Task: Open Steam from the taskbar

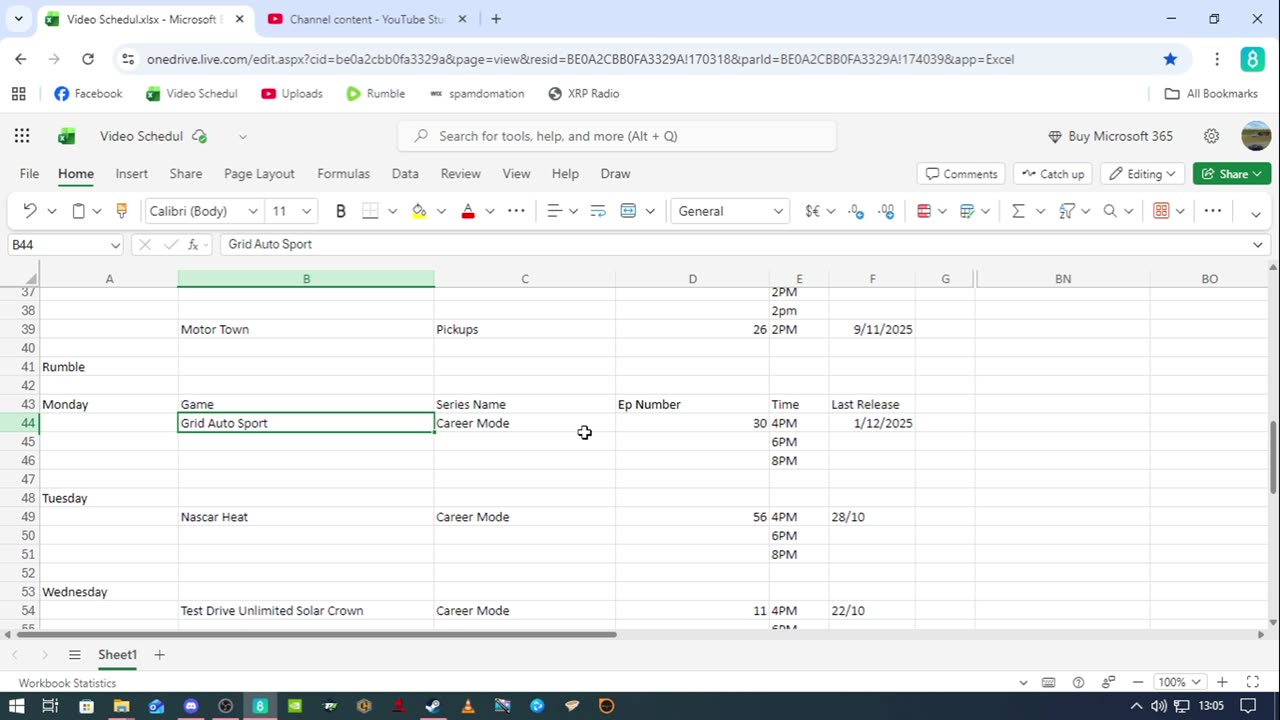Action: 433,706
